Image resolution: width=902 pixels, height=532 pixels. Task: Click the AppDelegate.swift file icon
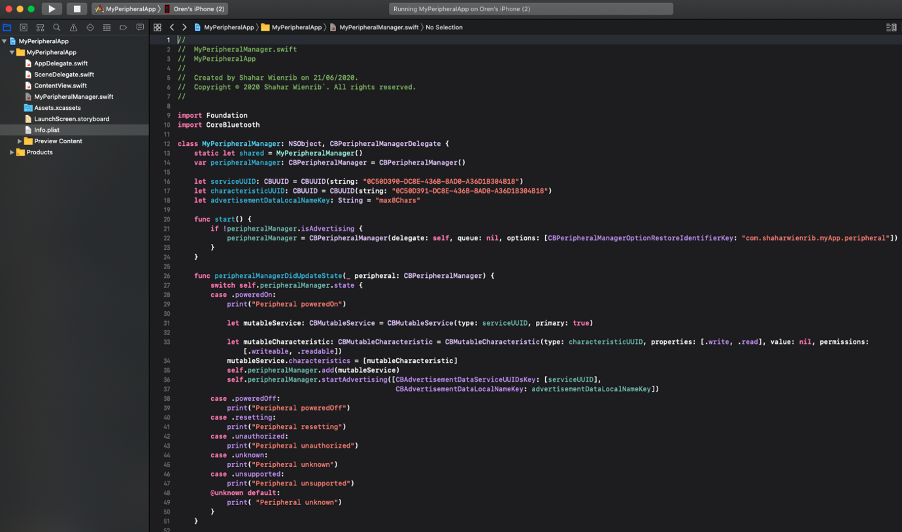pos(28,63)
